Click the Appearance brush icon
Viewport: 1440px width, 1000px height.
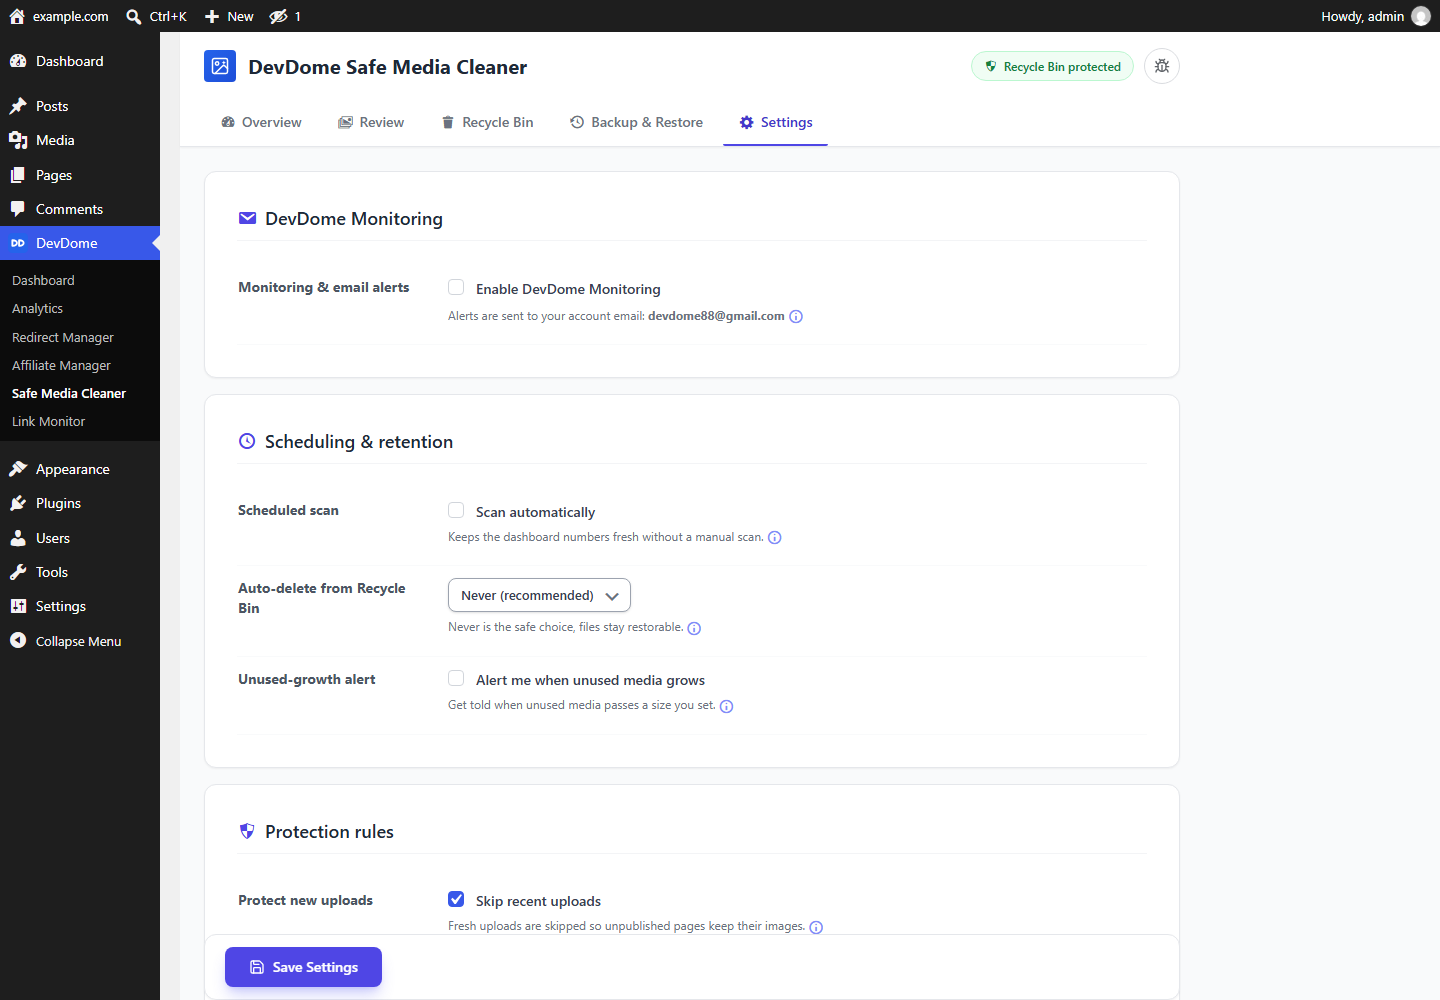[x=18, y=469]
